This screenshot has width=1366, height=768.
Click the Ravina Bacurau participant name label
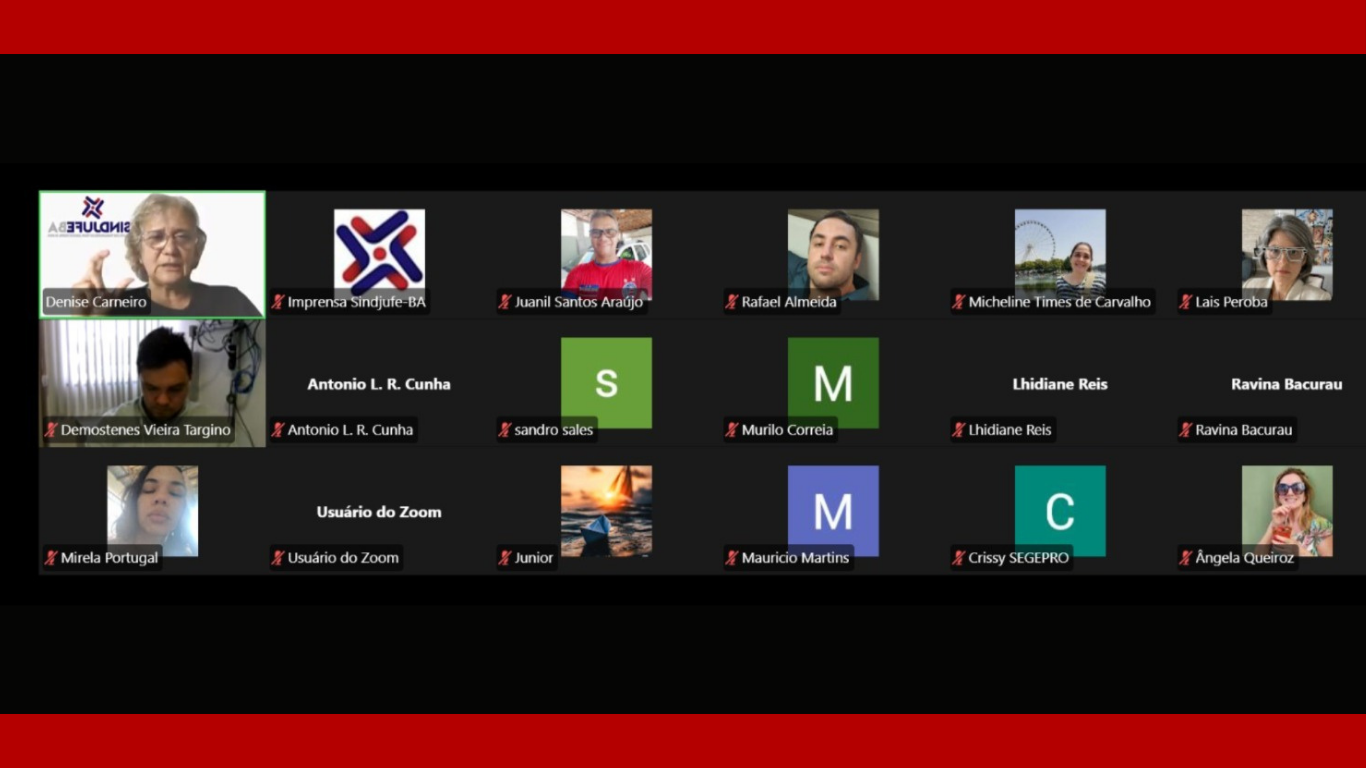(x=1243, y=430)
